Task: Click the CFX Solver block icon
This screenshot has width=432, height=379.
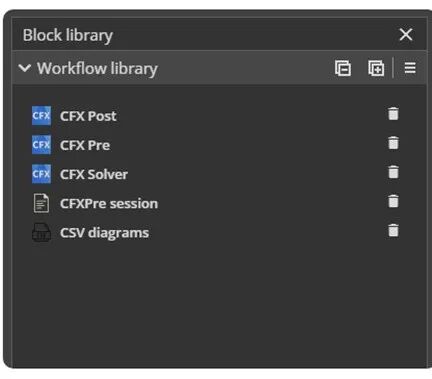Action: 41,174
